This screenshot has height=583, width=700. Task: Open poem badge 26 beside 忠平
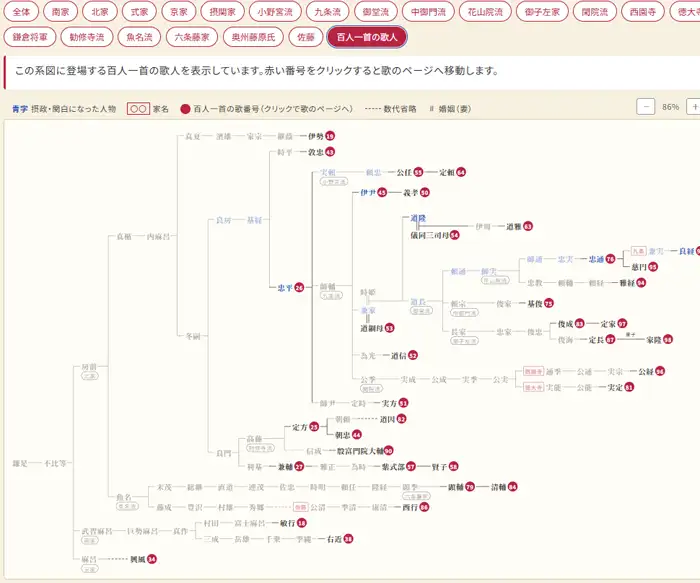(x=299, y=288)
